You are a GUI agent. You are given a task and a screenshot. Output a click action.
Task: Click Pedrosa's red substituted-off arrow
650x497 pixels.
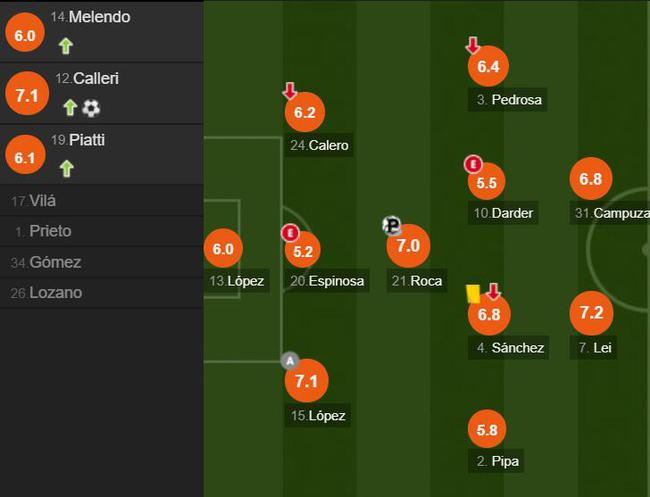[x=473, y=46]
